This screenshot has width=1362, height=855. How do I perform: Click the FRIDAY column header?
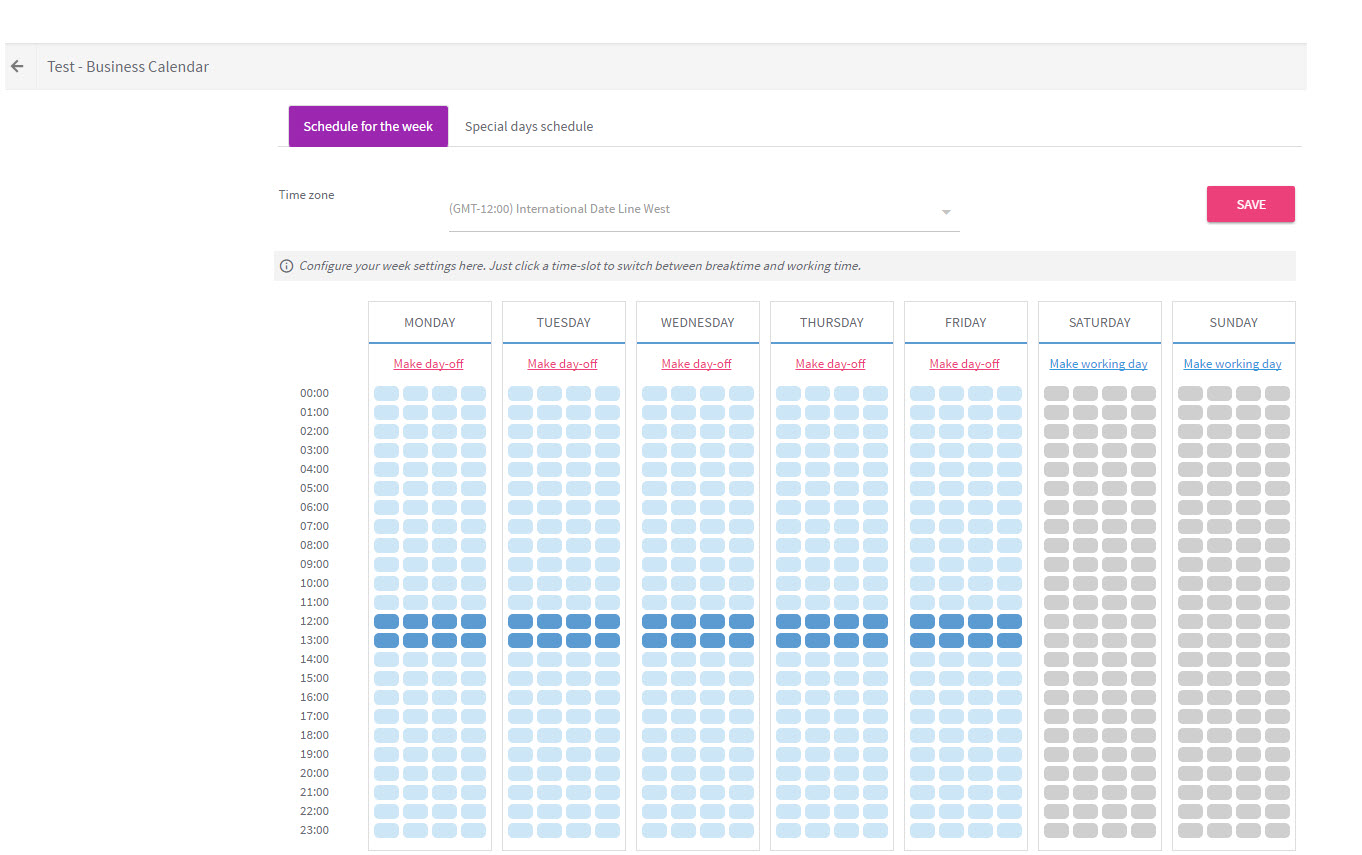coord(966,323)
